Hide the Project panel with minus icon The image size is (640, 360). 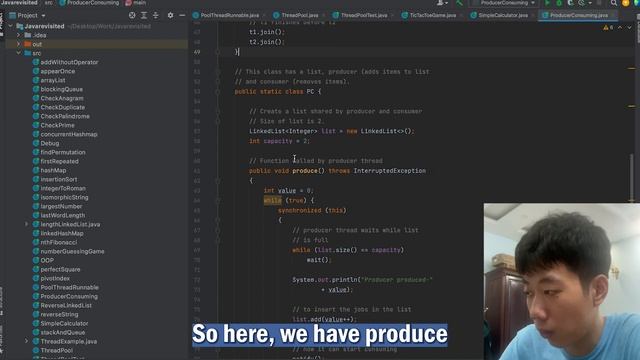182,16
